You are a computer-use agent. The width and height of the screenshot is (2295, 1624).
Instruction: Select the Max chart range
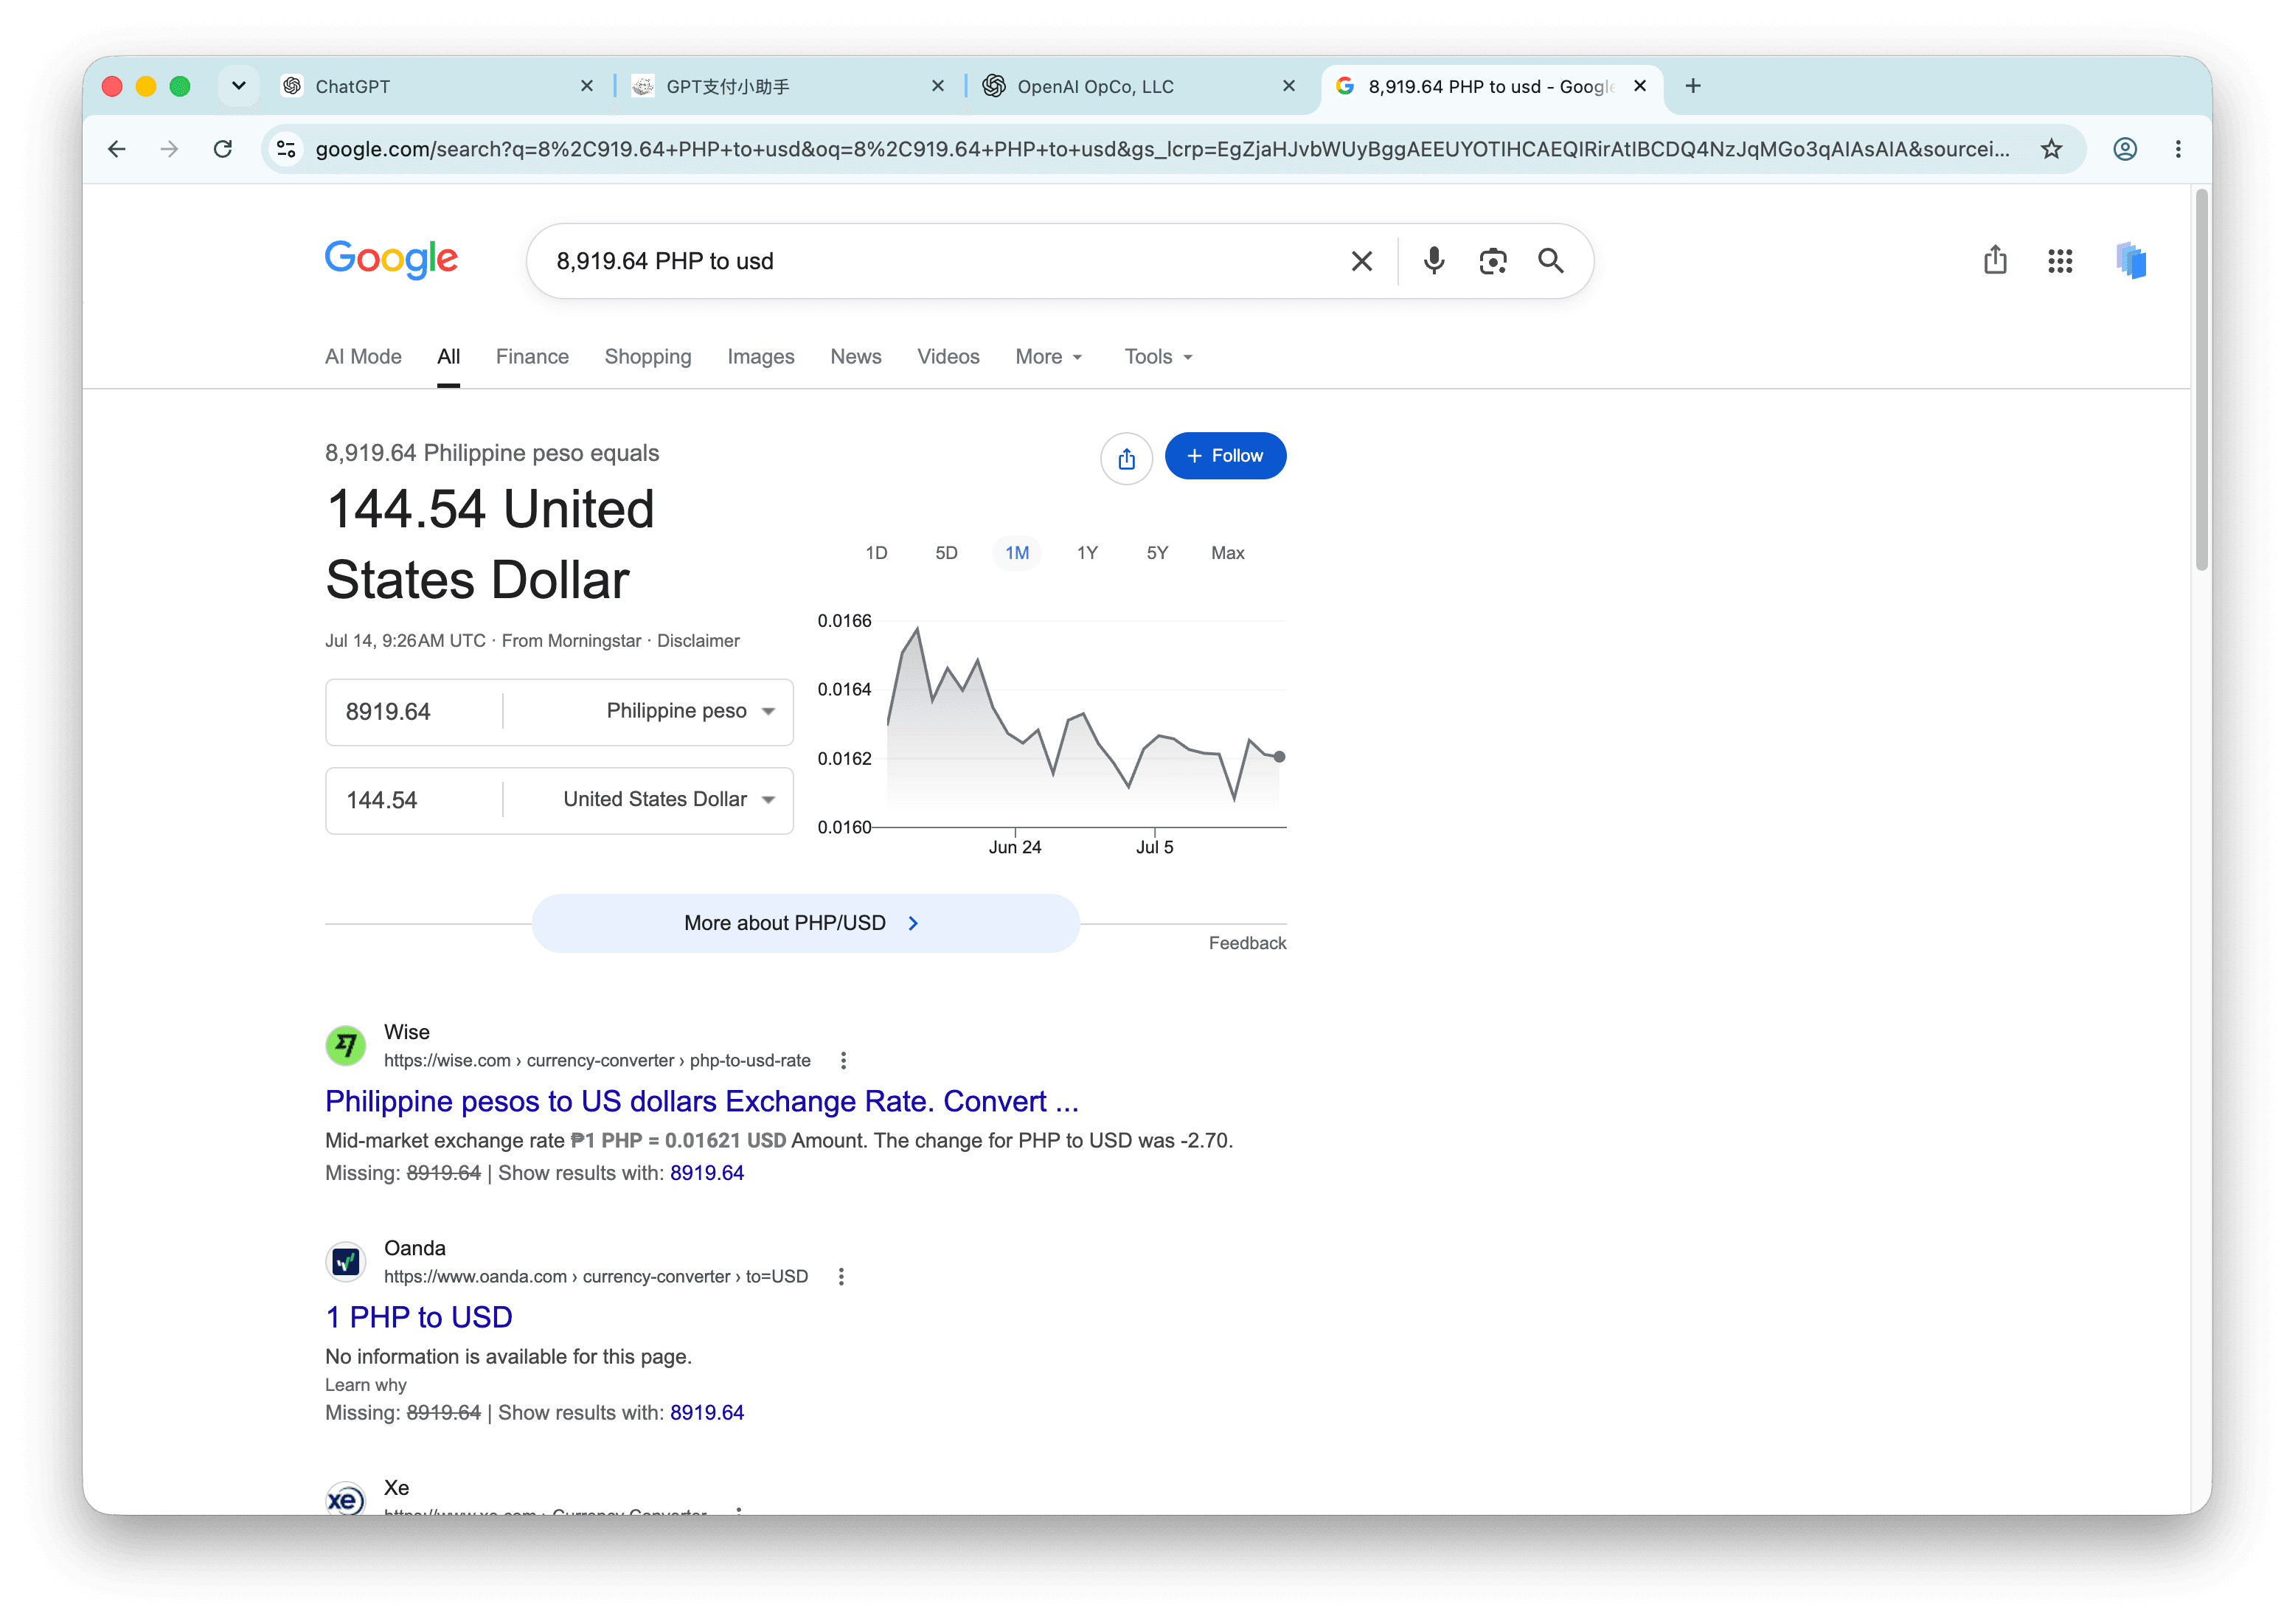[1228, 553]
